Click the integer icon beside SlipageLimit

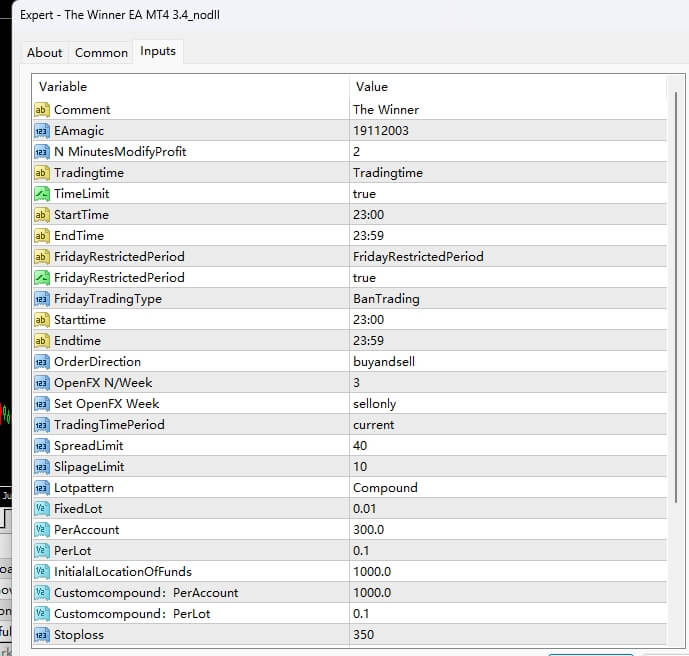coord(42,467)
